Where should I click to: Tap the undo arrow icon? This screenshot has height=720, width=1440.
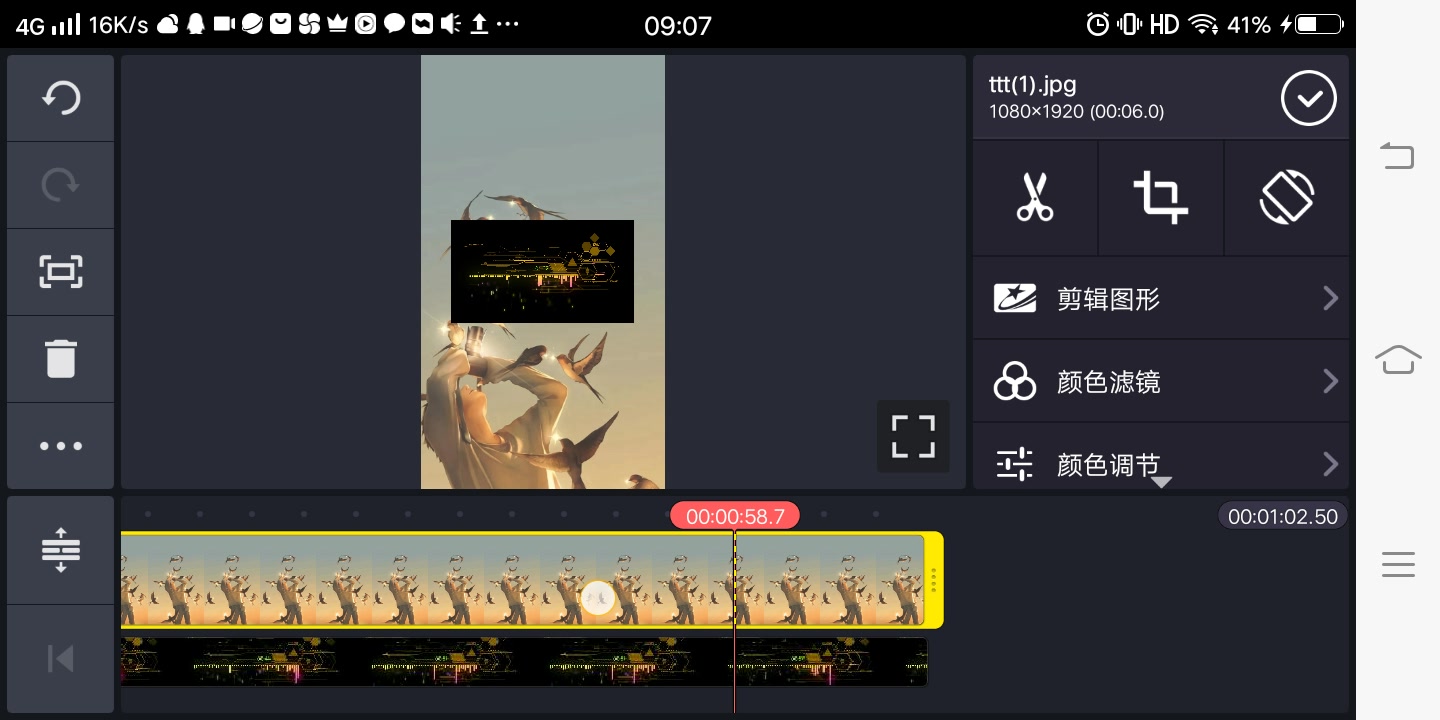[x=61, y=98]
